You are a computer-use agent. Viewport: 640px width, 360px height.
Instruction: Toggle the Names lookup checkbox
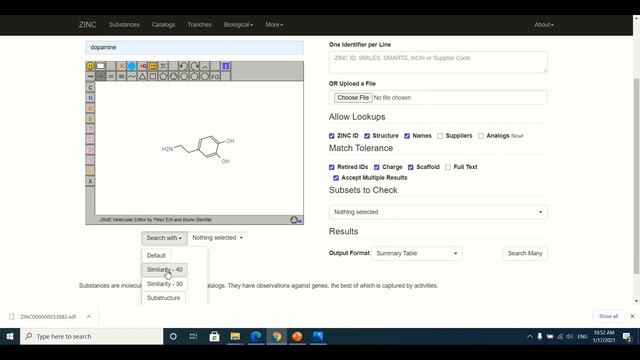click(407, 136)
